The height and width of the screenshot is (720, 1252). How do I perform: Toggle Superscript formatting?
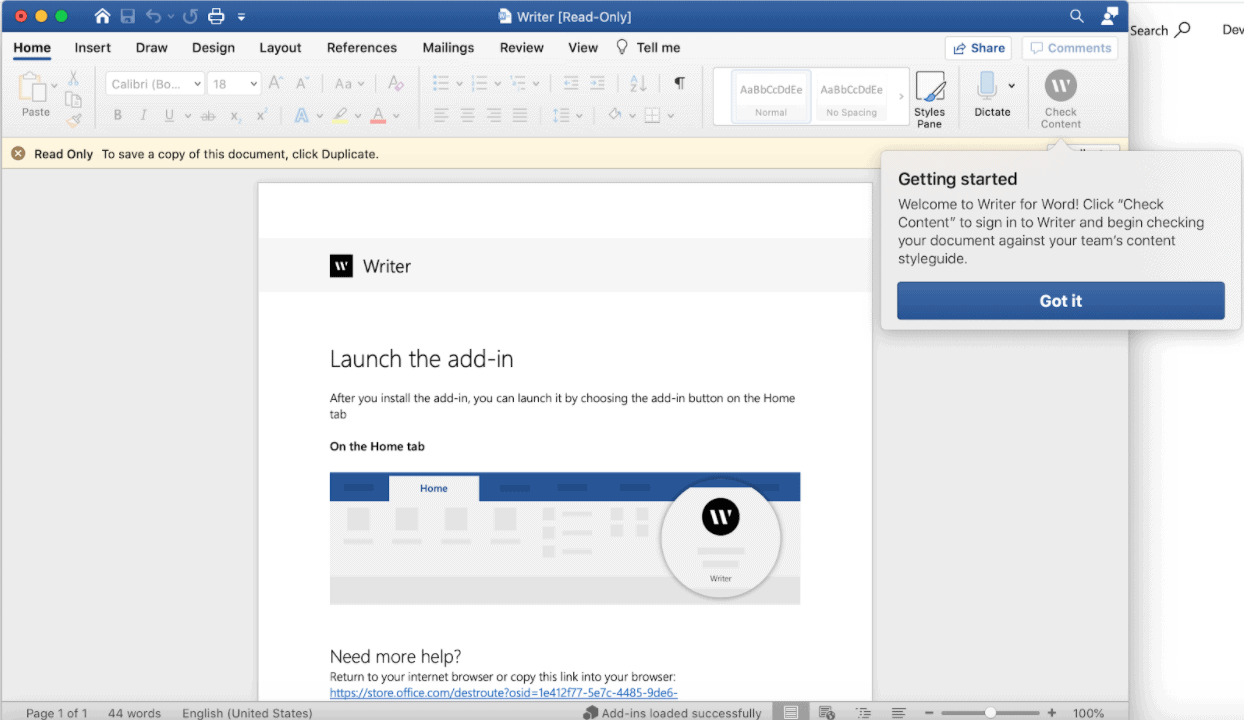(x=261, y=116)
